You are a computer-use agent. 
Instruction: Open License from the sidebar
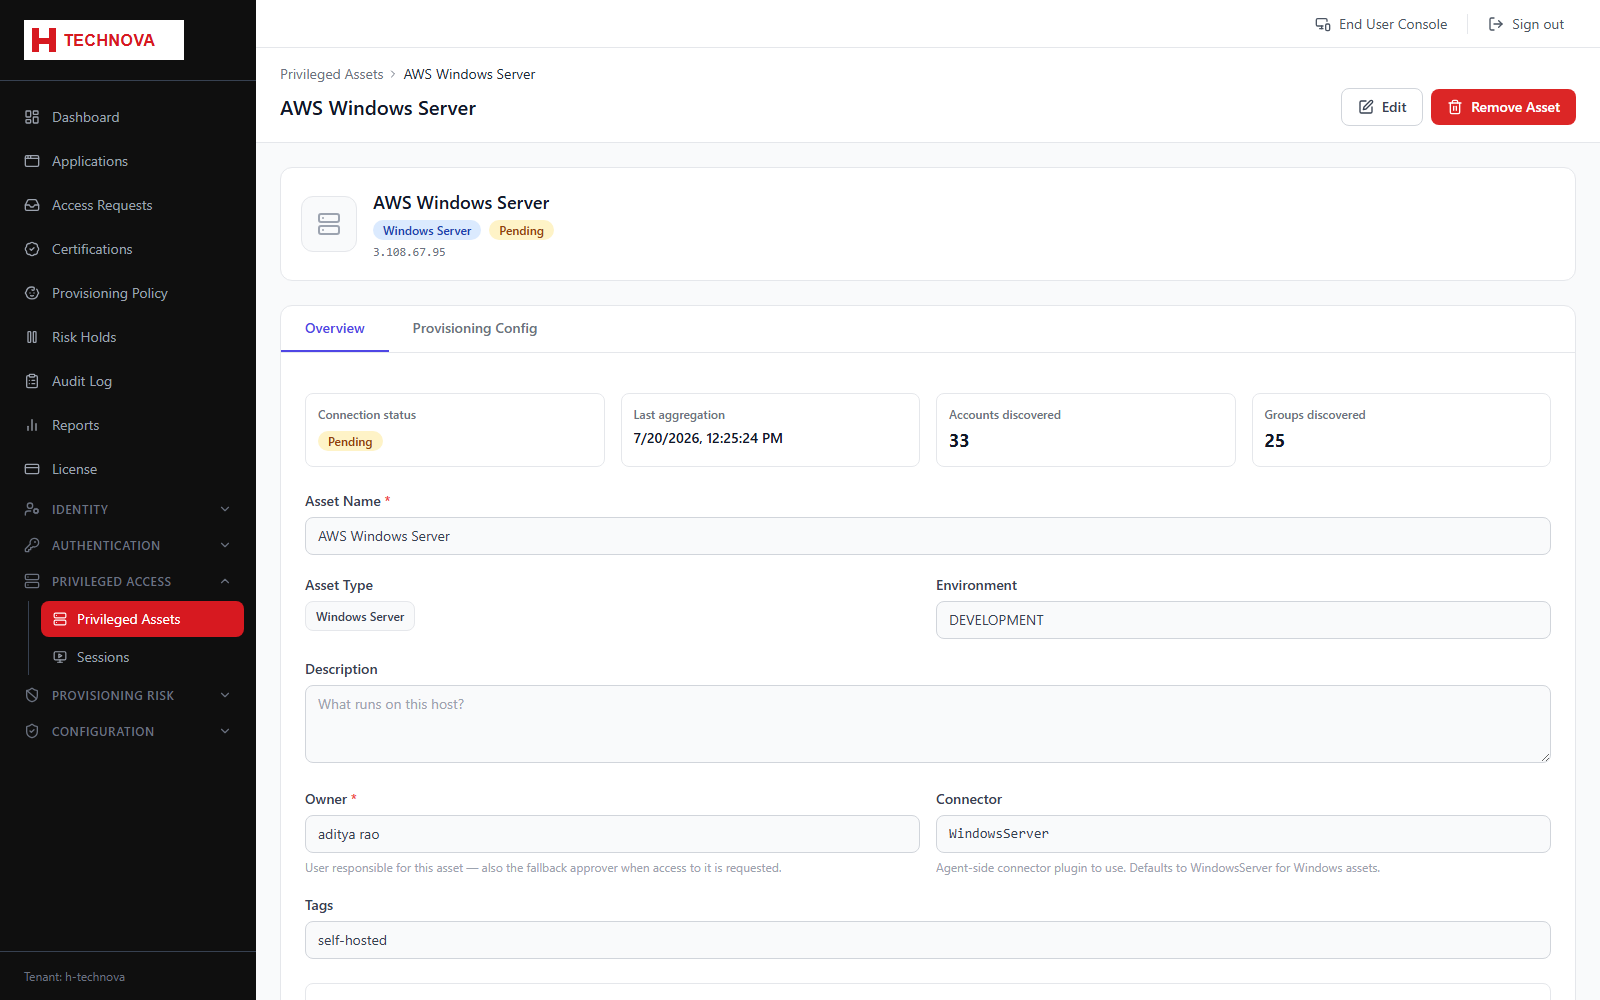(x=128, y=469)
